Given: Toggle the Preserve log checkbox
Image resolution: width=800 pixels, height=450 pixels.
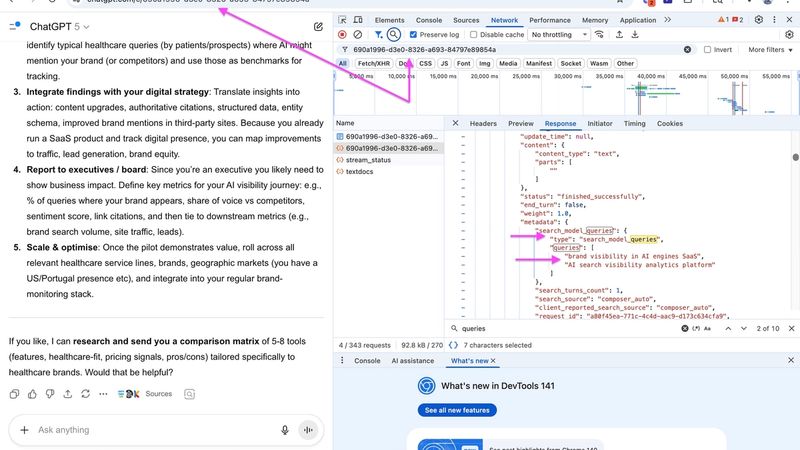Looking at the screenshot, I should (x=413, y=35).
